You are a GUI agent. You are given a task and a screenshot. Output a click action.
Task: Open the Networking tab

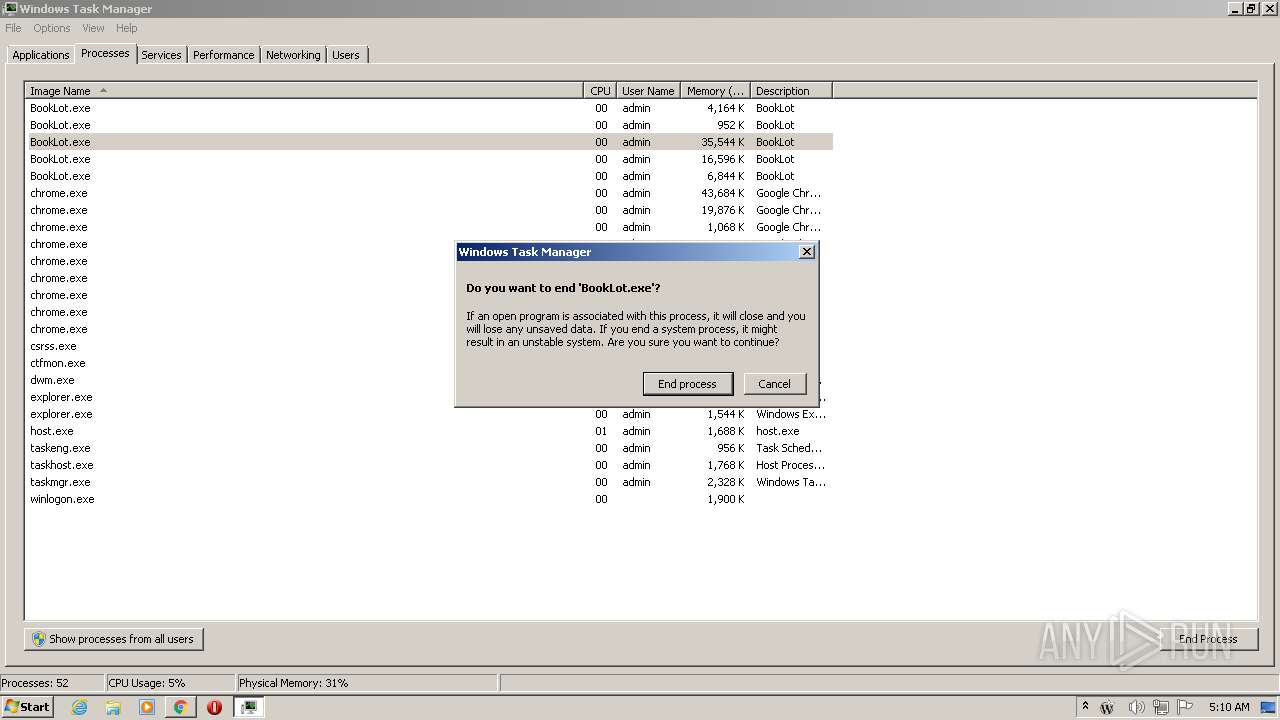293,55
